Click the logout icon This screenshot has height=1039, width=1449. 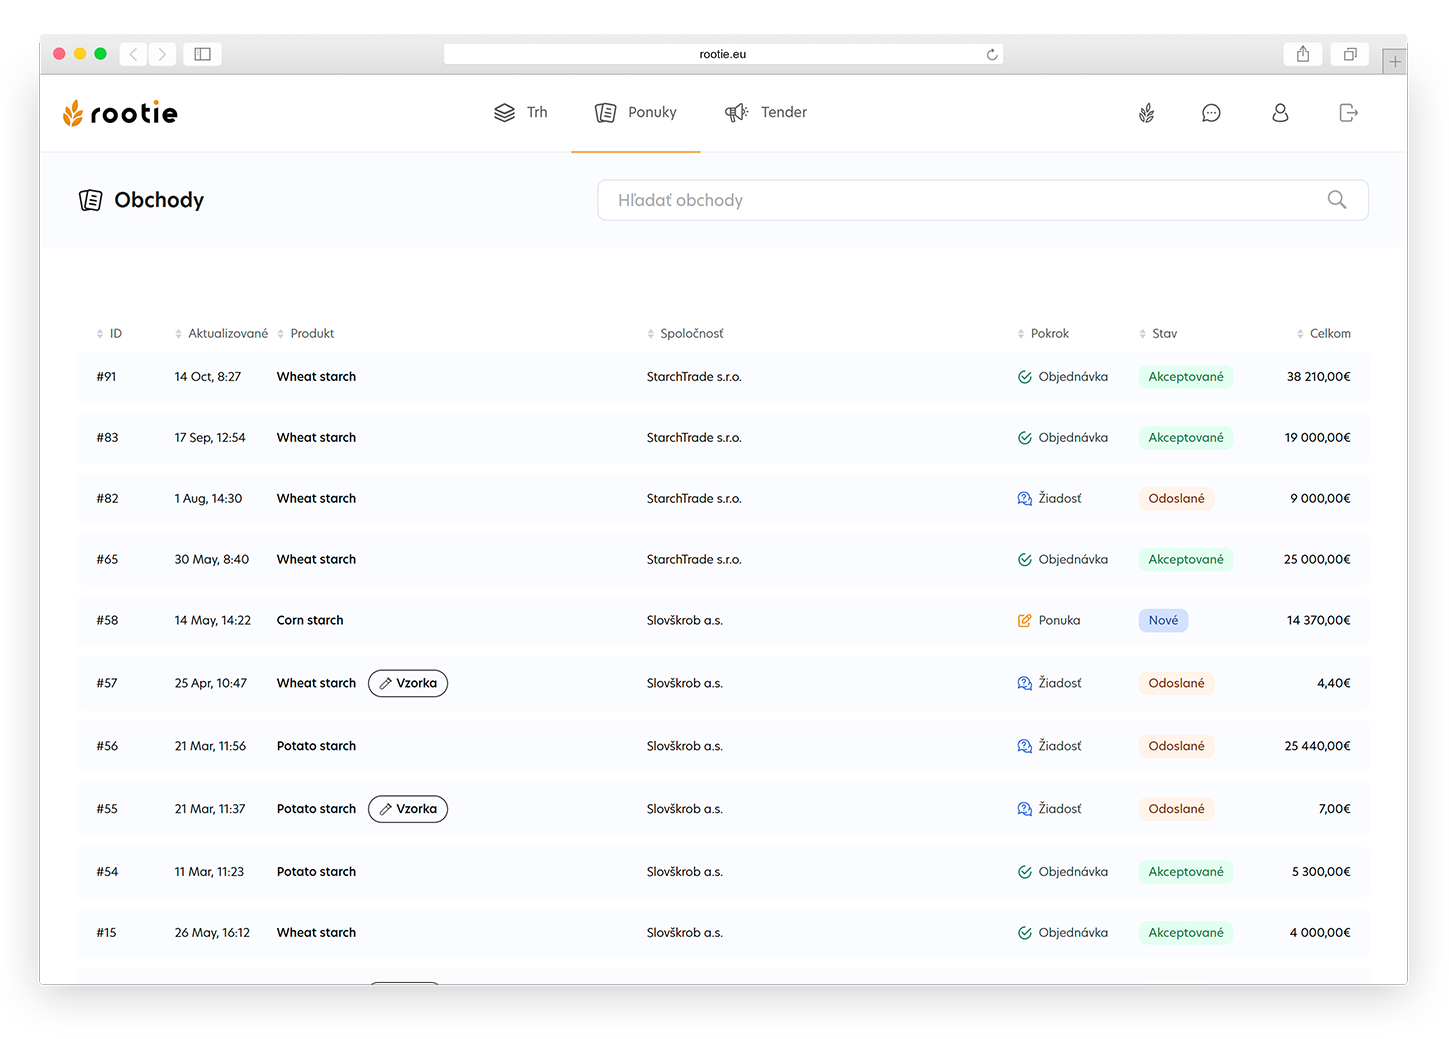coord(1348,113)
